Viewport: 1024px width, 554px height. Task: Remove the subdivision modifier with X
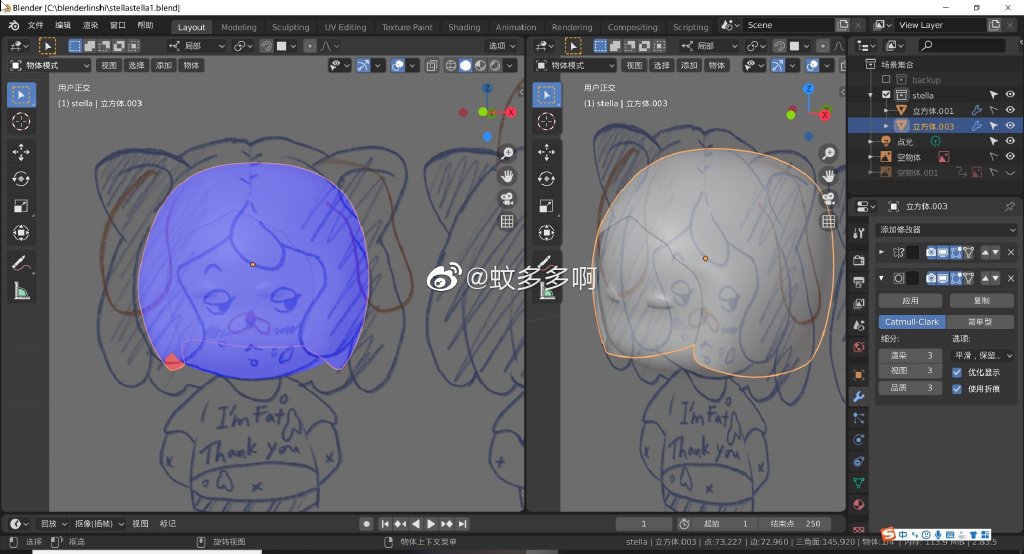tap(1011, 278)
